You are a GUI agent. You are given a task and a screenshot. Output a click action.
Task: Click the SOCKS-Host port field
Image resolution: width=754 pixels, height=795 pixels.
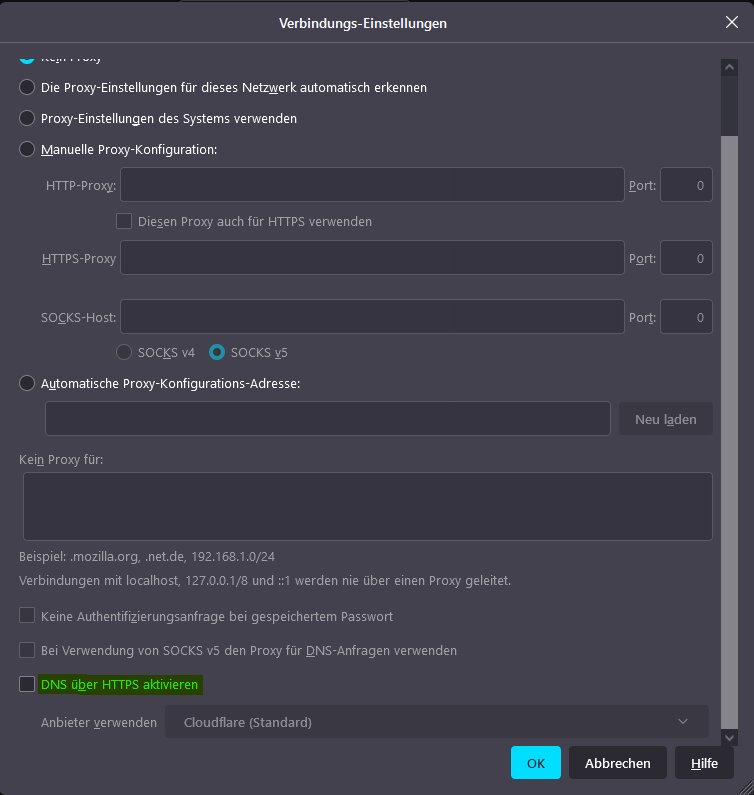(x=686, y=317)
